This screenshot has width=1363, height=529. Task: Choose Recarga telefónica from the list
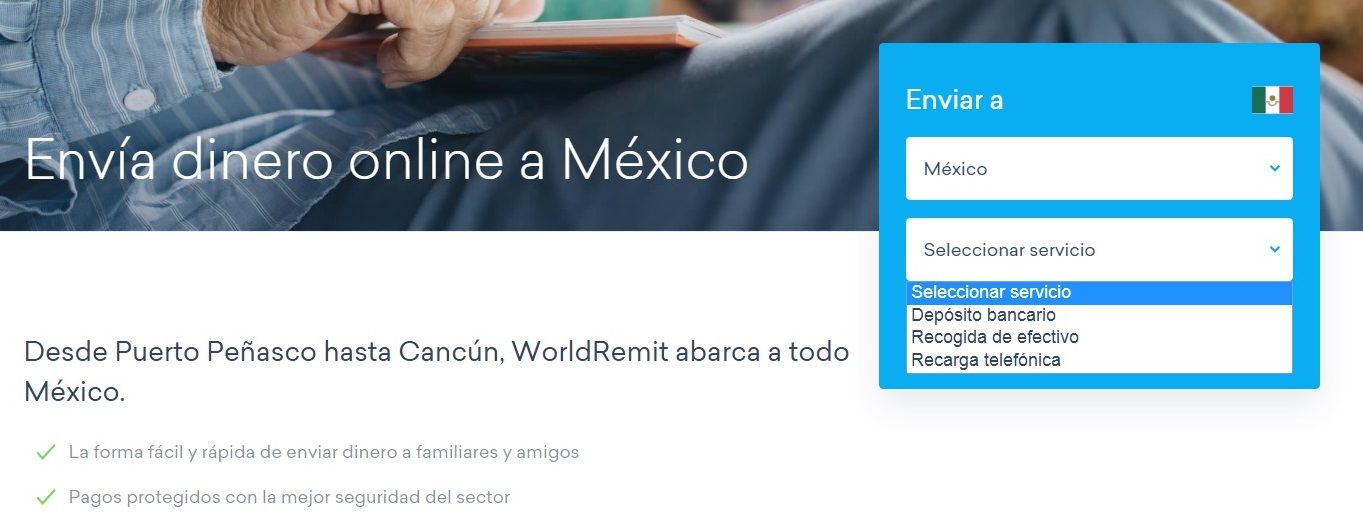(x=986, y=360)
